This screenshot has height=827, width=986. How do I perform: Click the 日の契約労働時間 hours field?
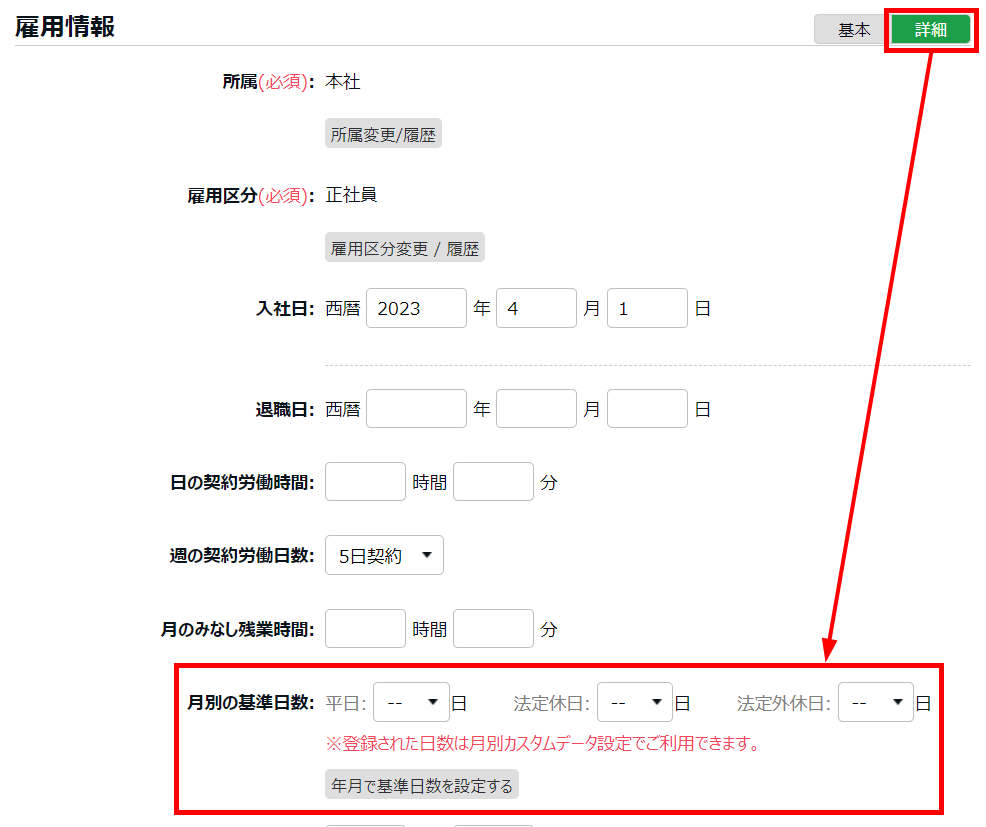[365, 482]
